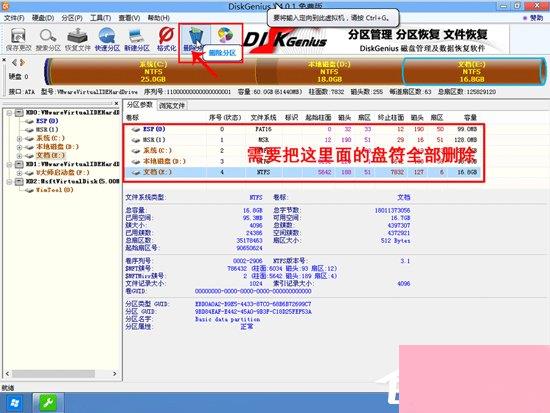Screen dimensions: 550x413
Task: Click the 起始柱面 column header
Action: pos(318,118)
